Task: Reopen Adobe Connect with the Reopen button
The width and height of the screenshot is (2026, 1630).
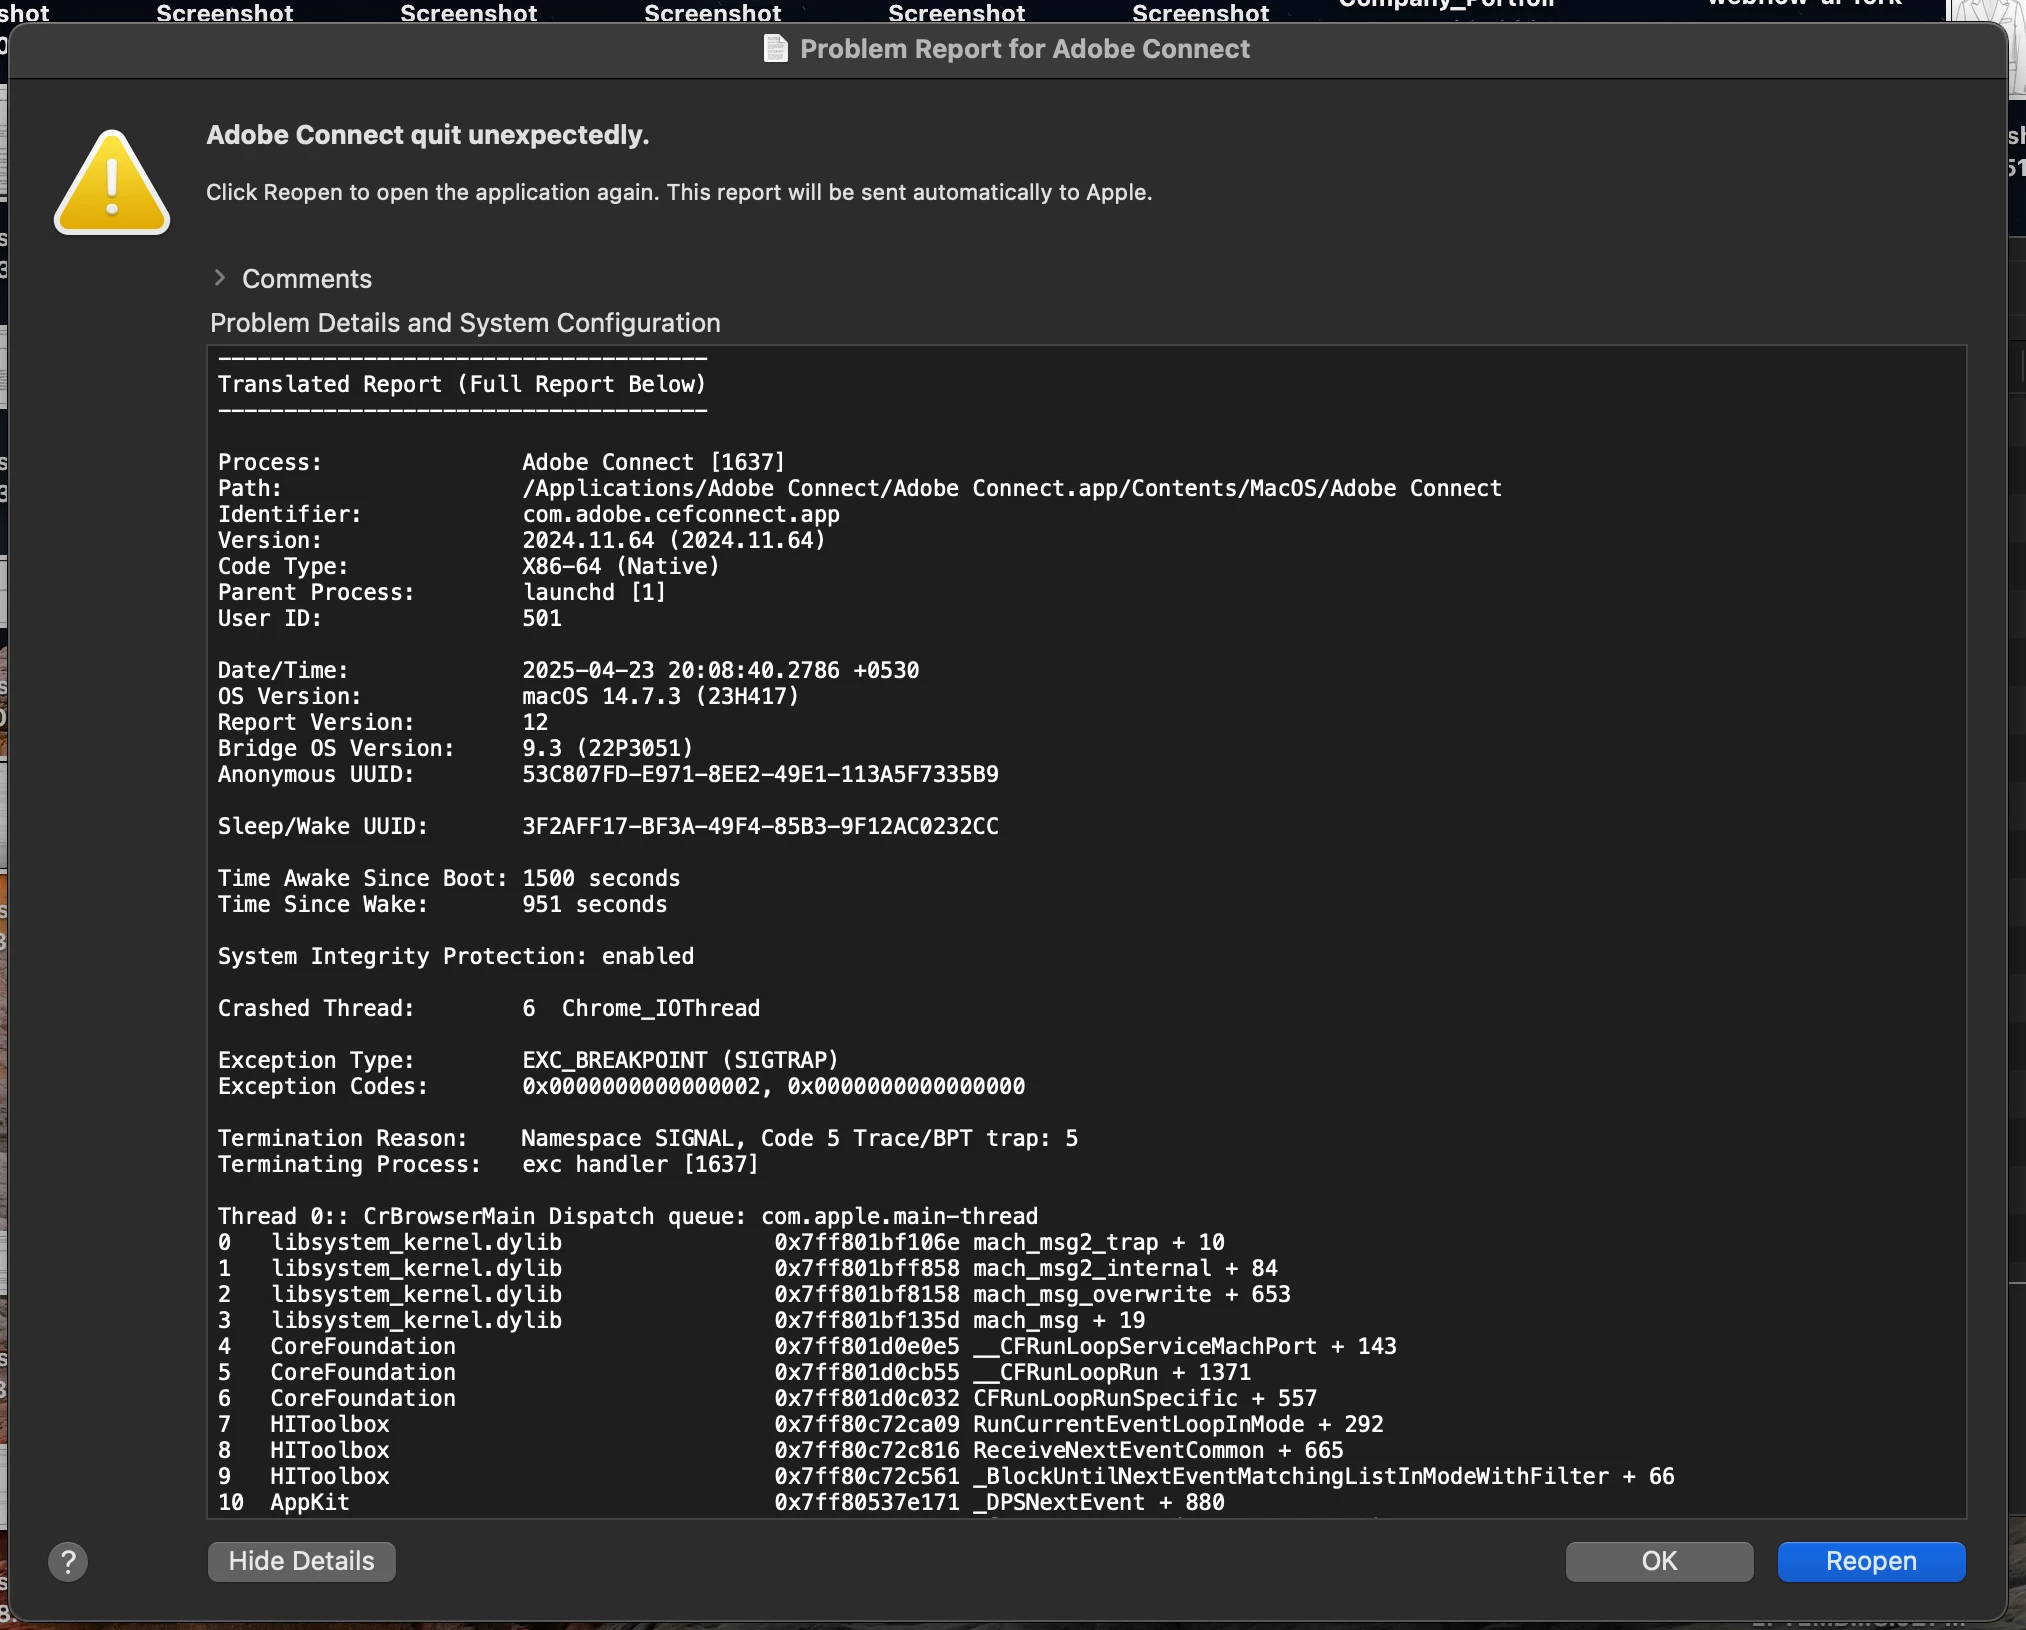Action: pyautogui.click(x=1870, y=1561)
